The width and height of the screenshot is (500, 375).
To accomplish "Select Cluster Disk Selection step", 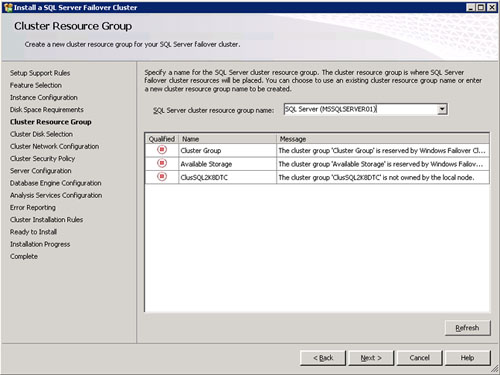I will [41, 134].
